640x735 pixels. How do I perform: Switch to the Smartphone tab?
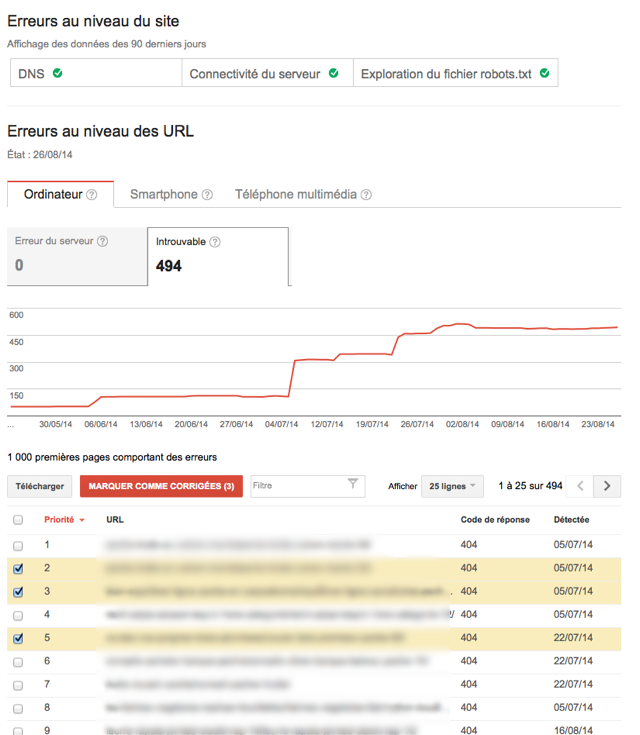[x=164, y=194]
